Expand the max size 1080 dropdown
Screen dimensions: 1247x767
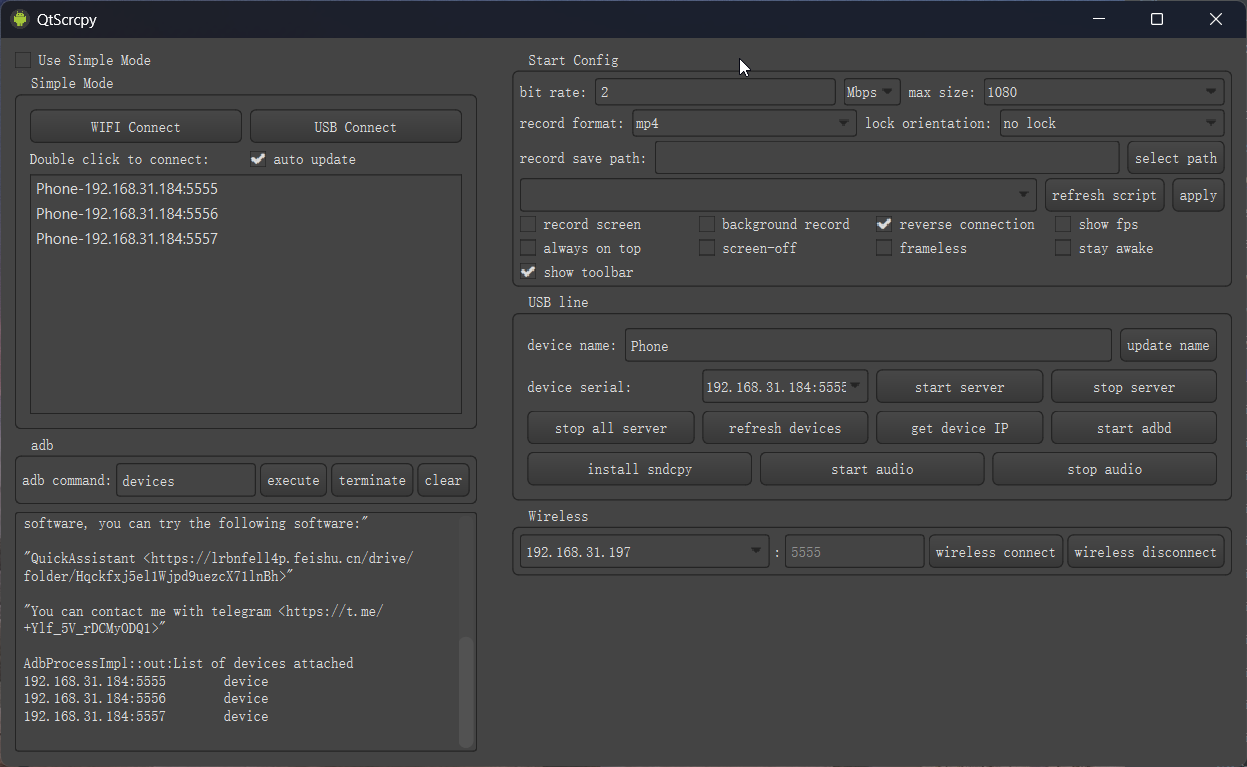tap(1104, 92)
